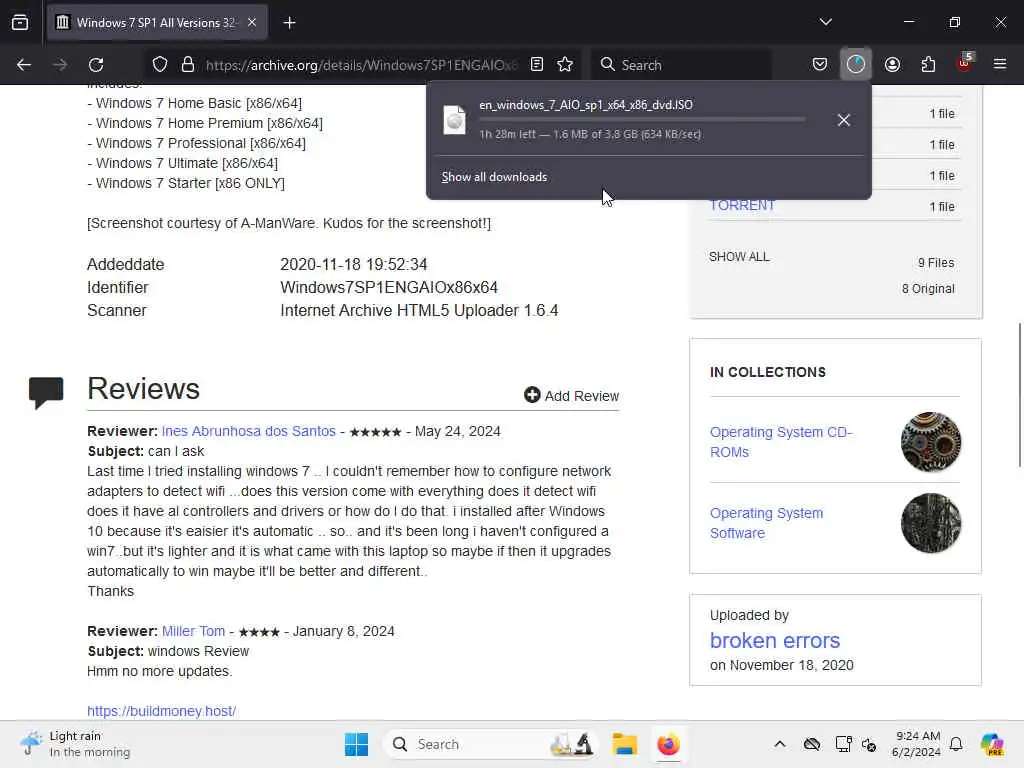The image size is (1024, 768).
Task: Open Operating System Software collection
Action: [x=767, y=523]
